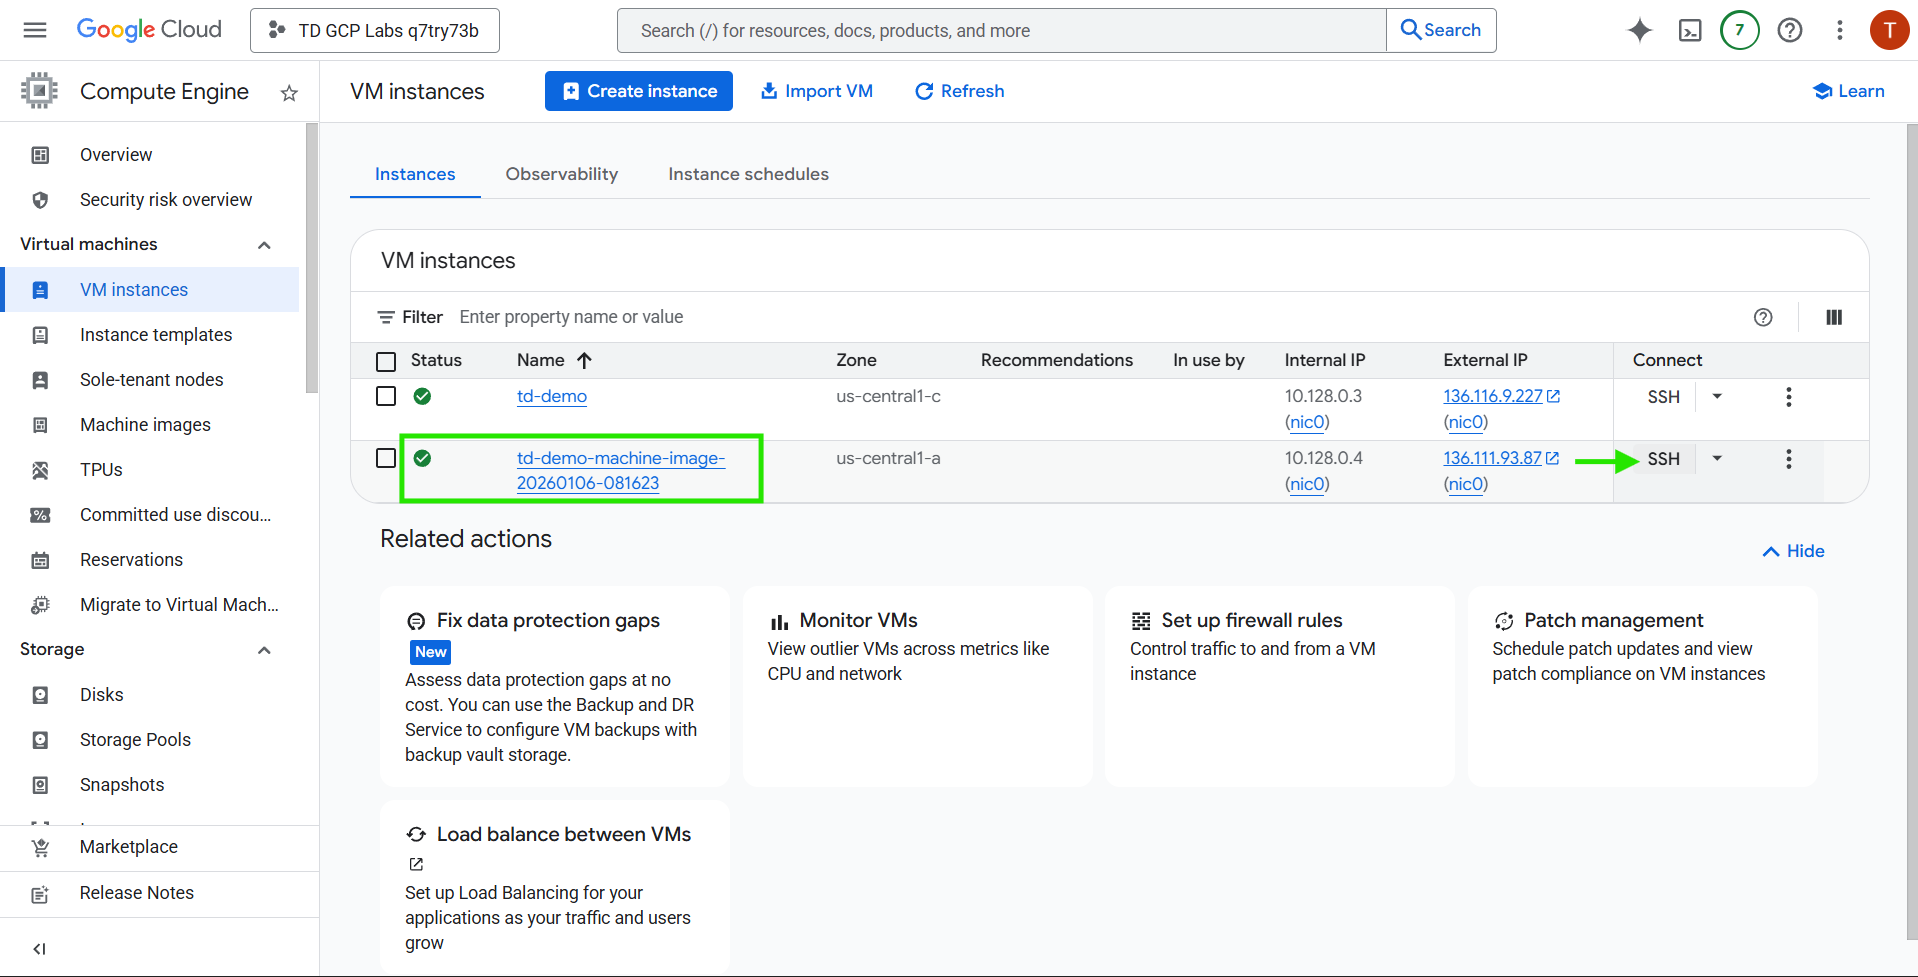Open more actions for td-demo row
The height and width of the screenshot is (977, 1918).
(1788, 397)
